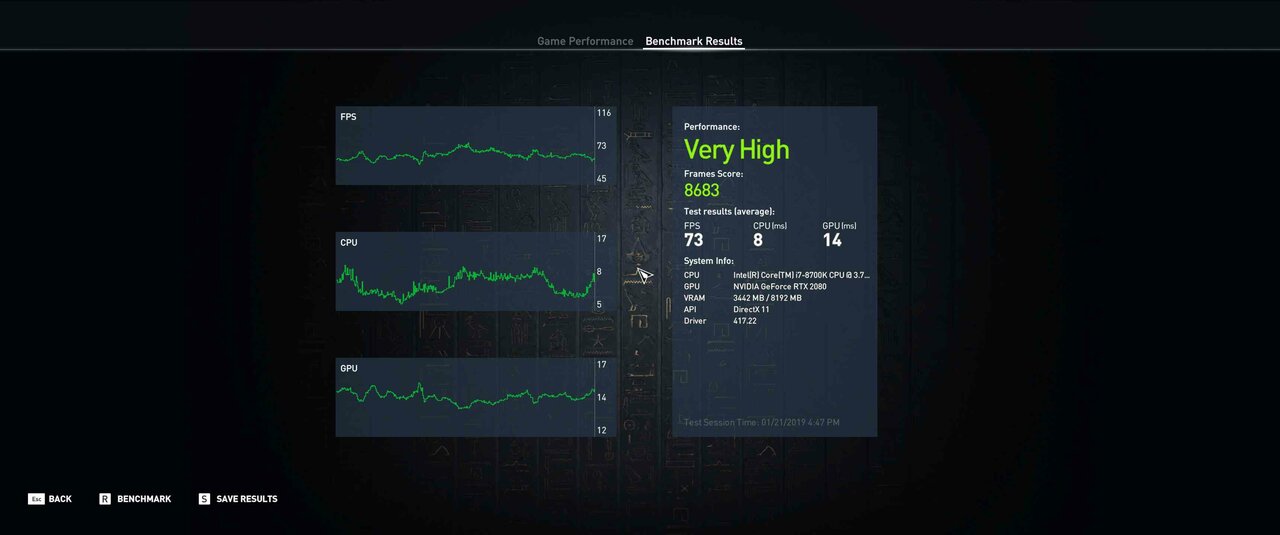1280x535 pixels.
Task: Click the average CPU ms value 8
Action: click(758, 240)
